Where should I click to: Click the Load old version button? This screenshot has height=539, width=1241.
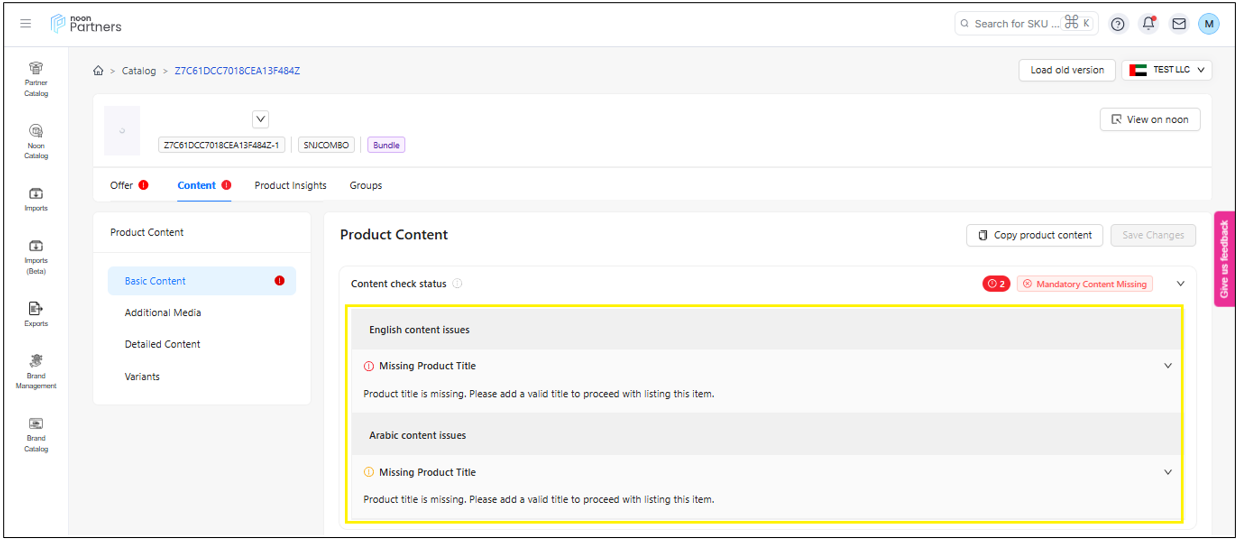(x=1067, y=70)
